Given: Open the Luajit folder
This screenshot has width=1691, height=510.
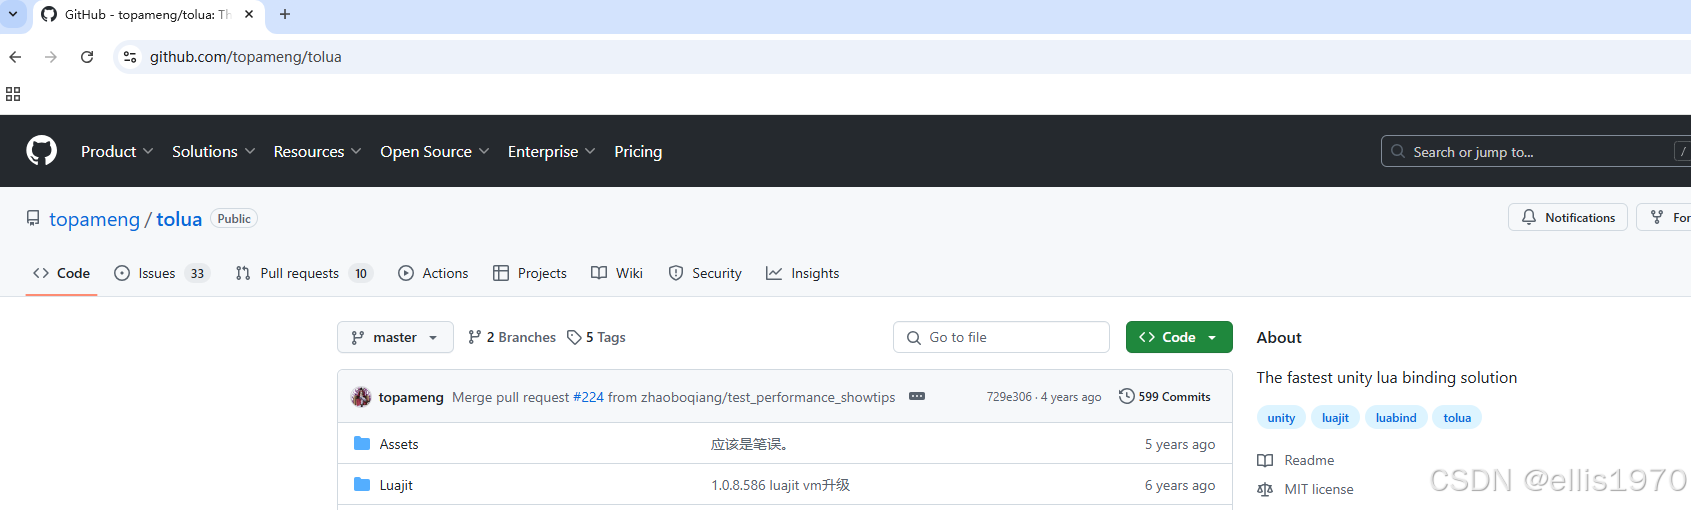Looking at the screenshot, I should (x=396, y=485).
